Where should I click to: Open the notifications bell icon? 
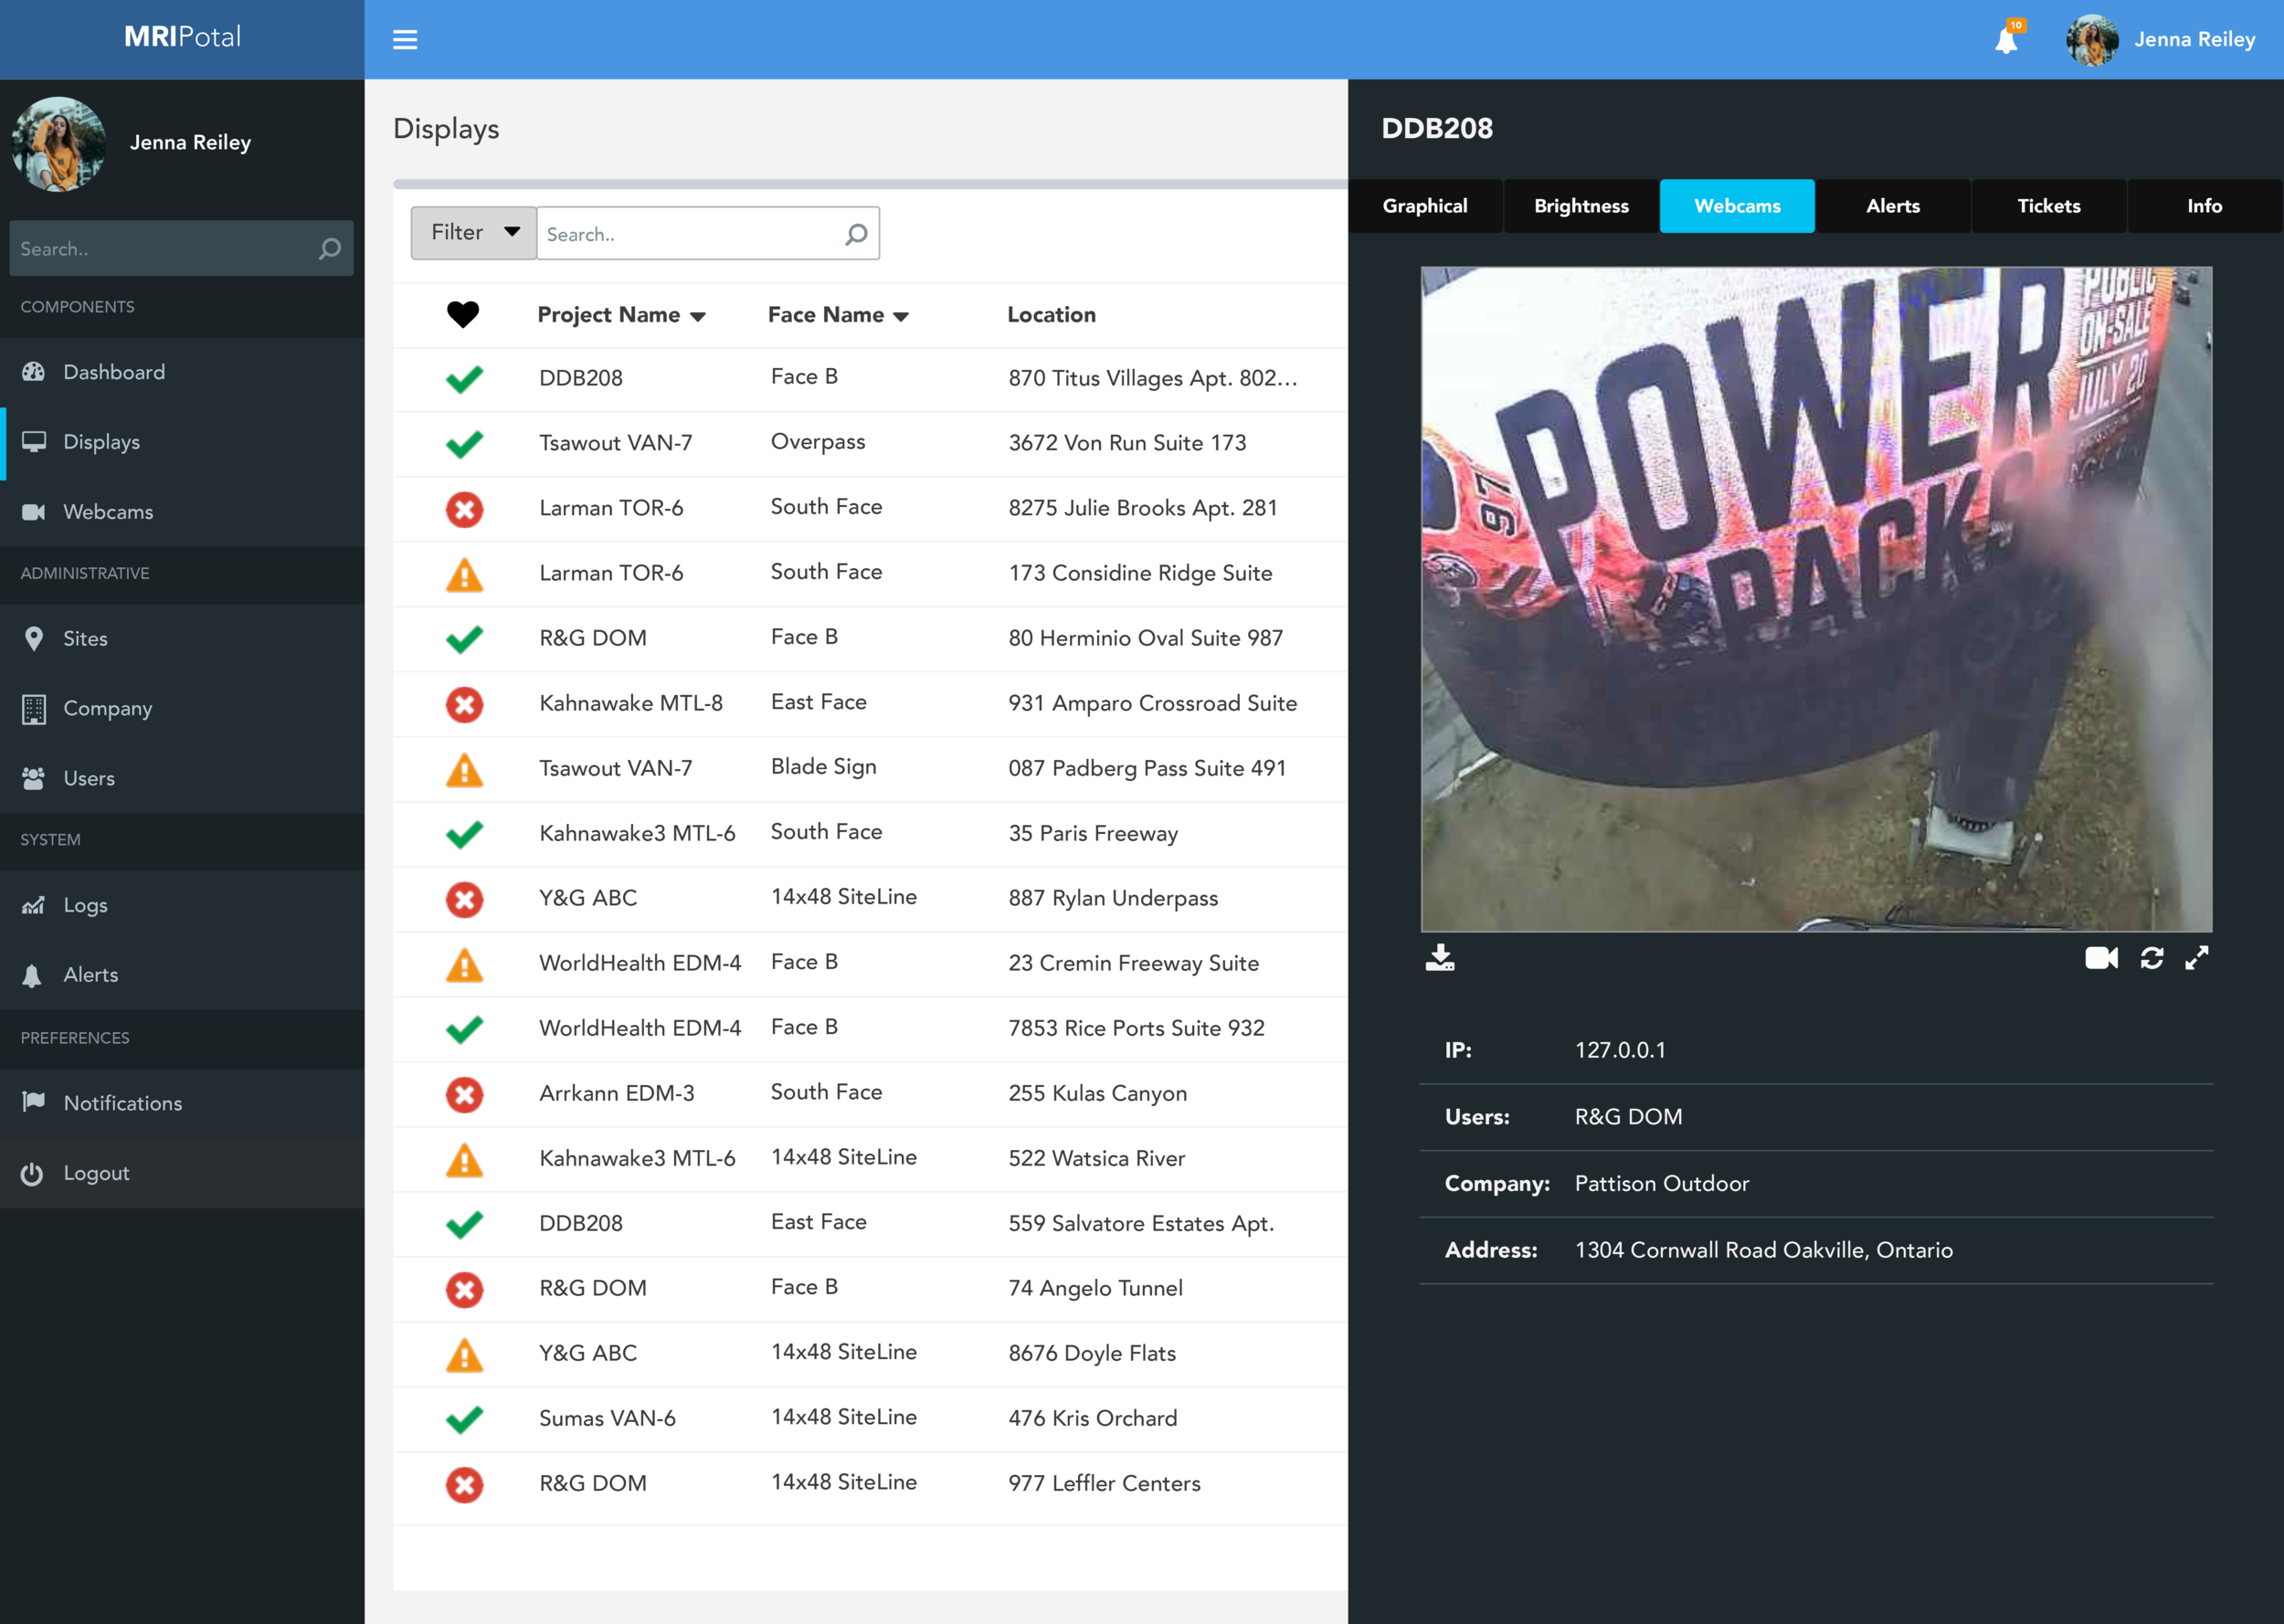pyautogui.click(x=2005, y=40)
